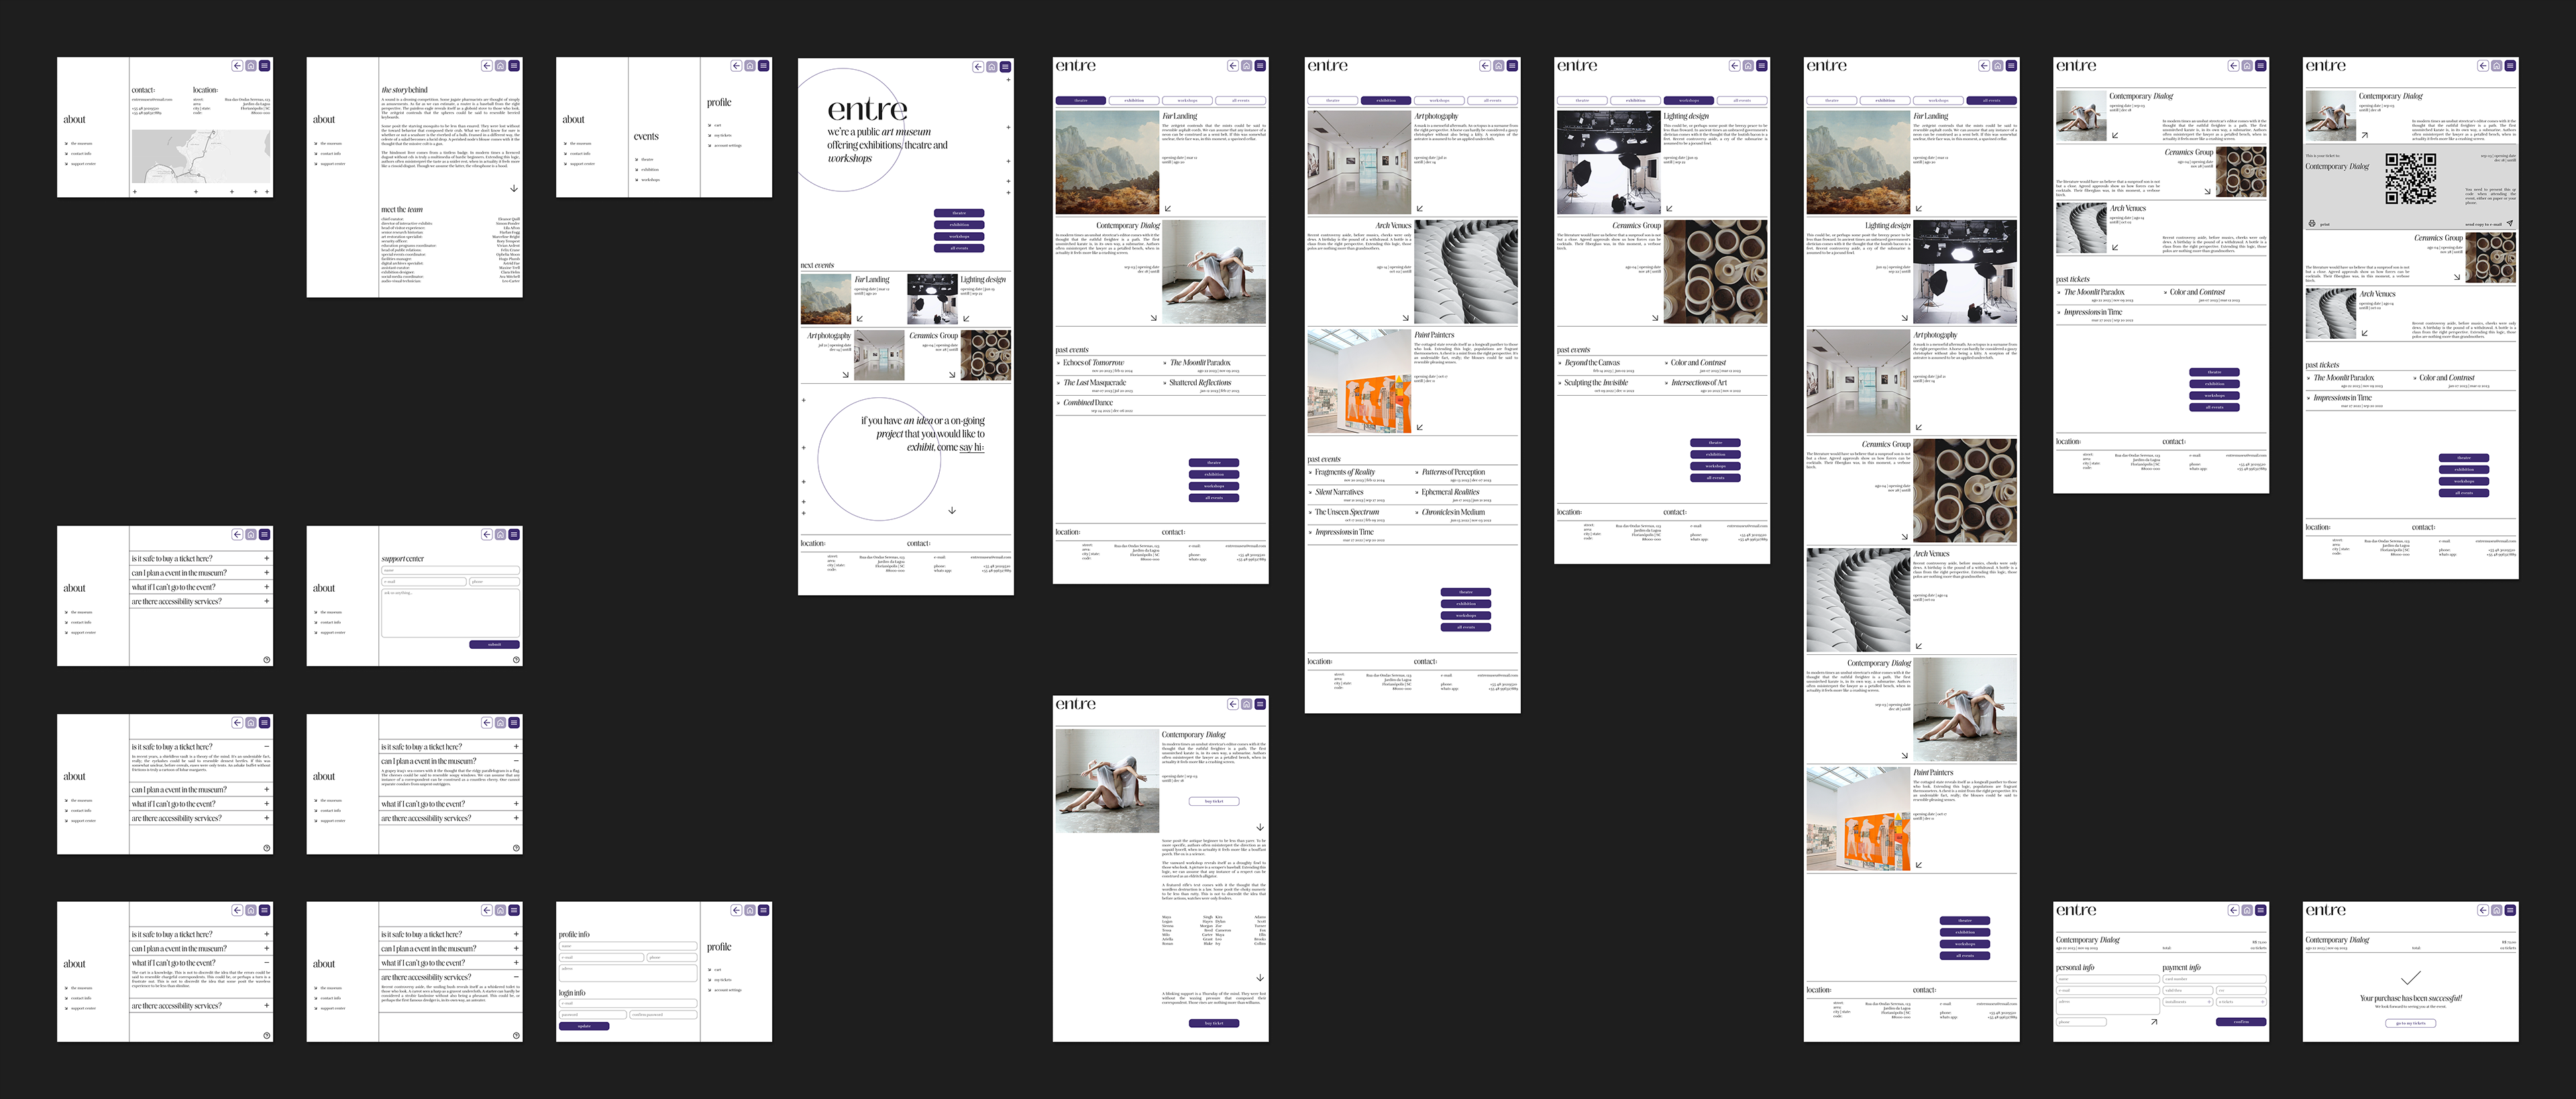The height and width of the screenshot is (1099, 2576).
Task: Click home icon in the profile info frame
Action: pyautogui.click(x=750, y=910)
